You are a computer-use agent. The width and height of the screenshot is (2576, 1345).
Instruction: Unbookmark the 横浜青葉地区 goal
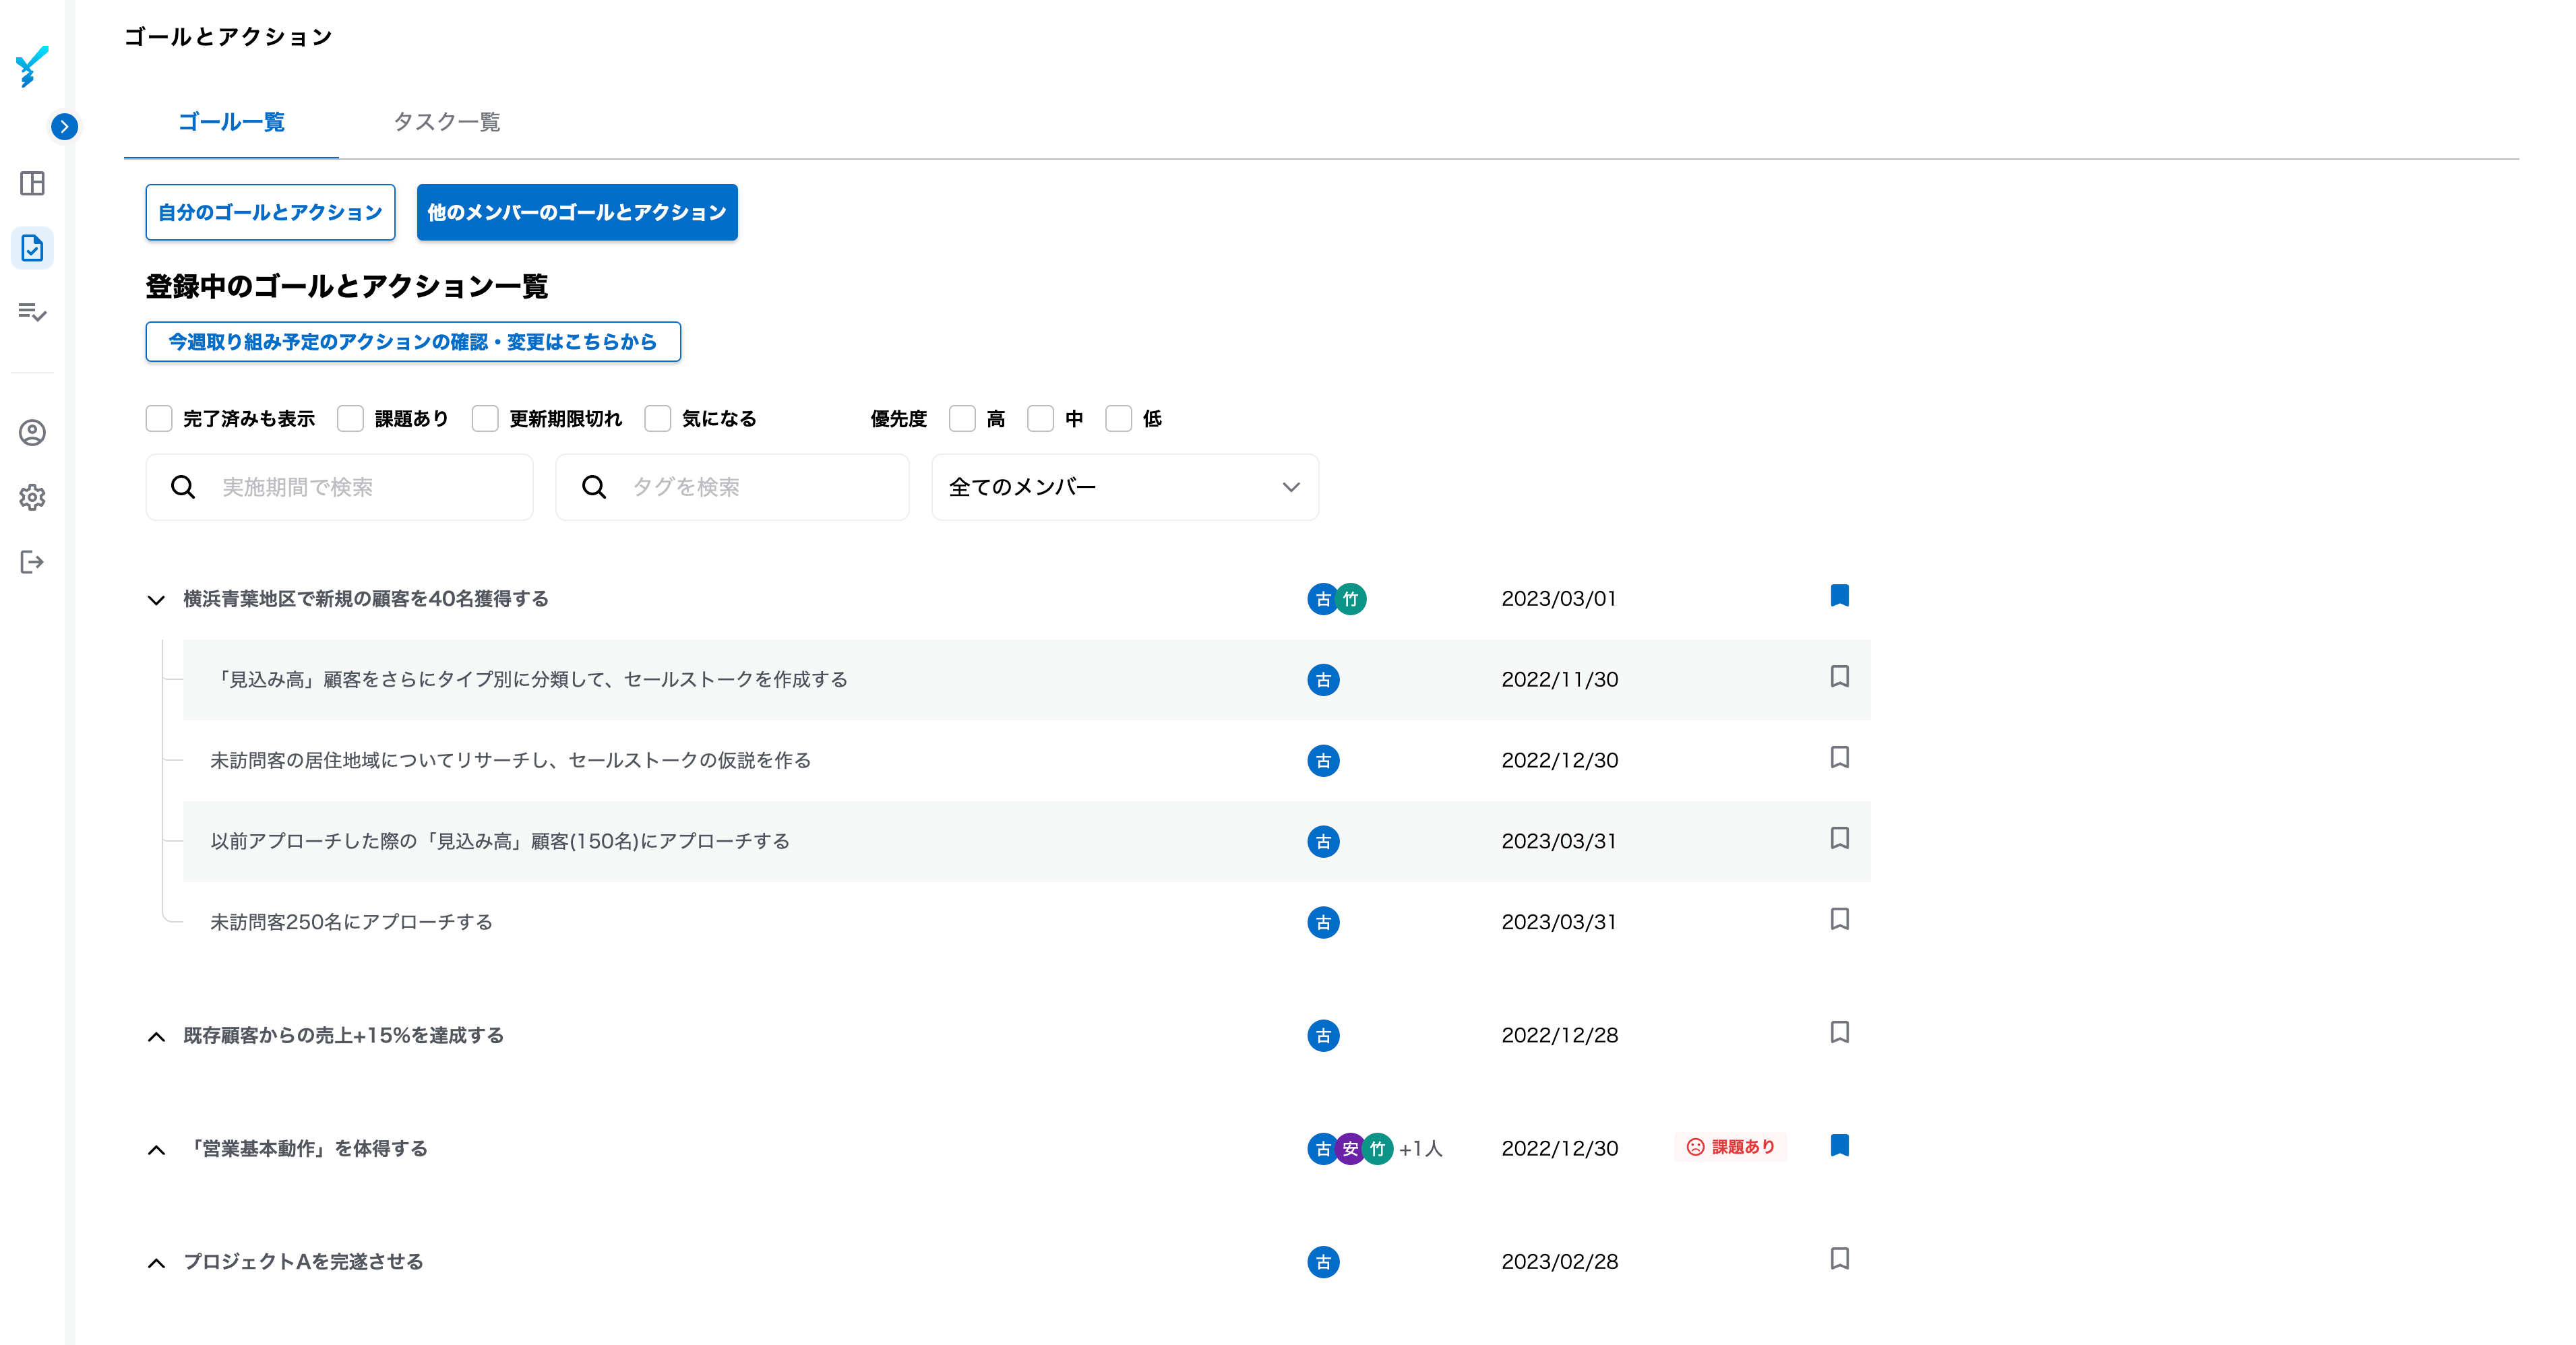coord(1839,596)
